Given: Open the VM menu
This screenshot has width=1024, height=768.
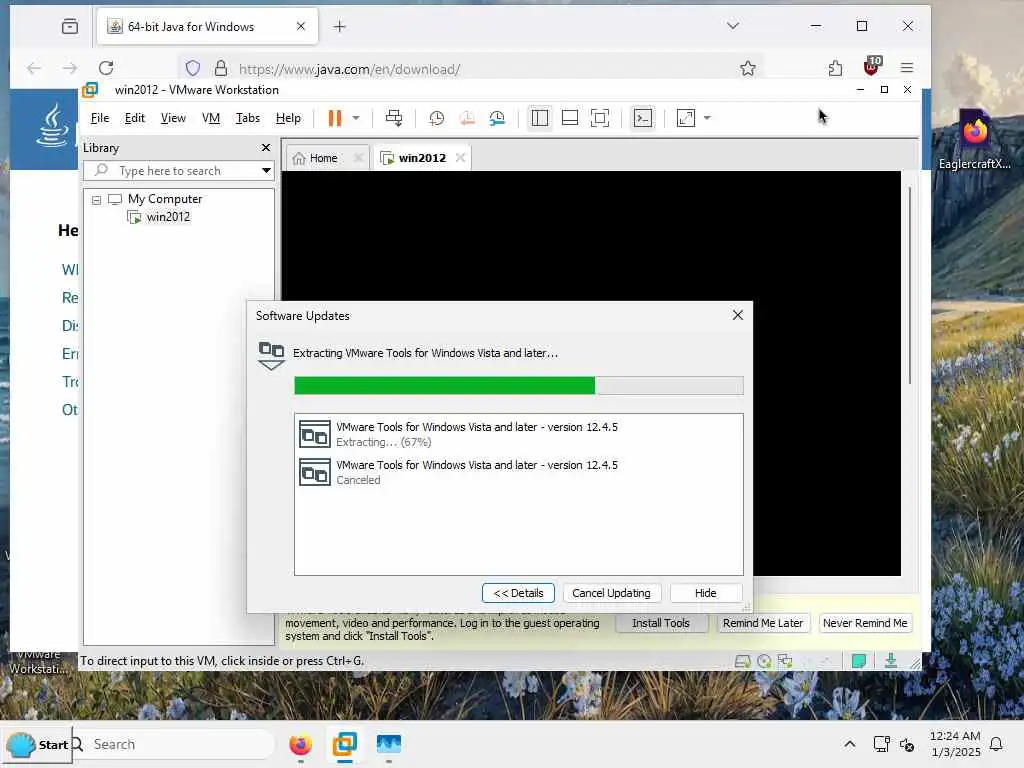Looking at the screenshot, I should (x=210, y=118).
